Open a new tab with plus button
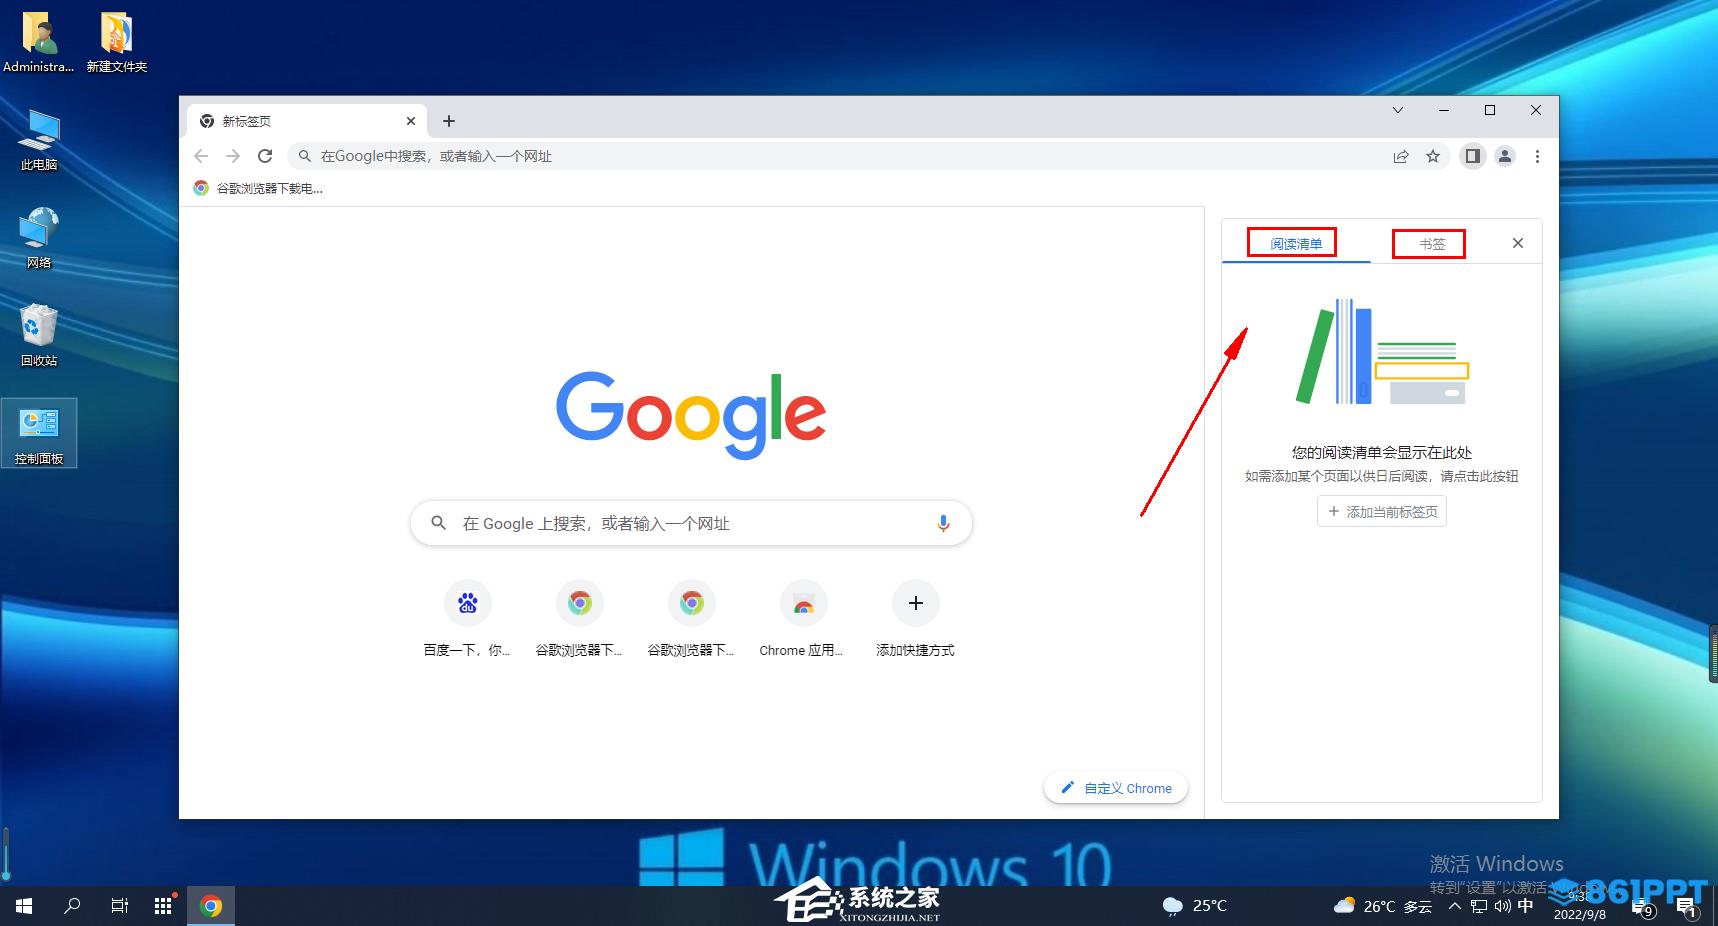Viewport: 1718px width, 926px height. pyautogui.click(x=449, y=121)
